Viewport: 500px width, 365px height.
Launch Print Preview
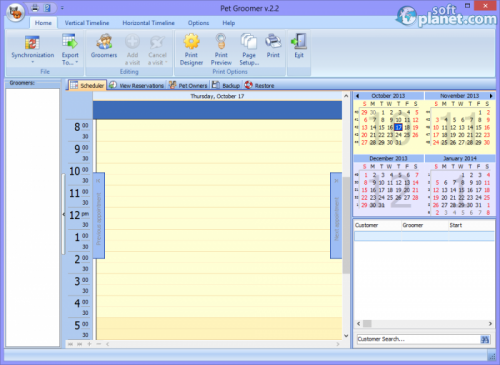[221, 49]
